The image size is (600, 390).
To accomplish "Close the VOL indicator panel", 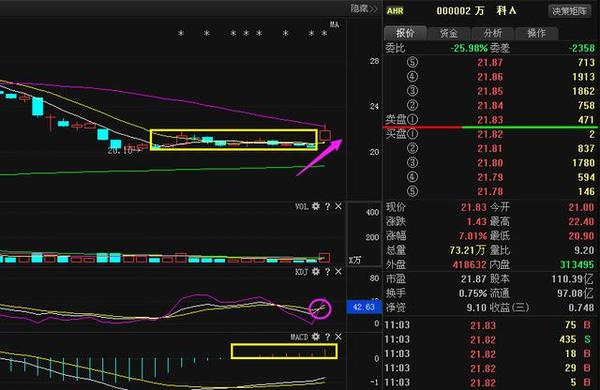I will [x=338, y=206].
